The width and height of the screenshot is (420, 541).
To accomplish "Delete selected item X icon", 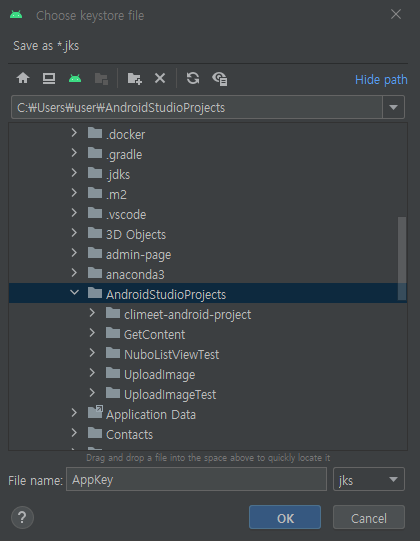I will (160, 78).
